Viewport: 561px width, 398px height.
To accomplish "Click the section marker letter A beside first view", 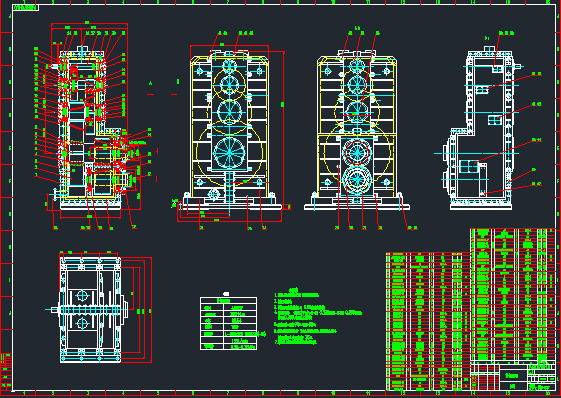I will (151, 83).
